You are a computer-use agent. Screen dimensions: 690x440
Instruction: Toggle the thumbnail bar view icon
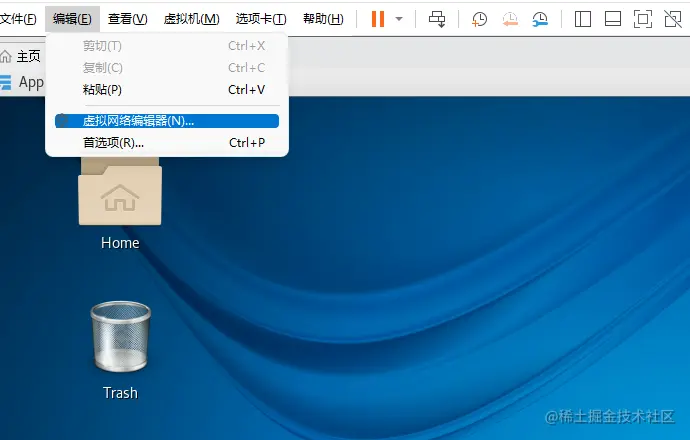pyautogui.click(x=613, y=19)
